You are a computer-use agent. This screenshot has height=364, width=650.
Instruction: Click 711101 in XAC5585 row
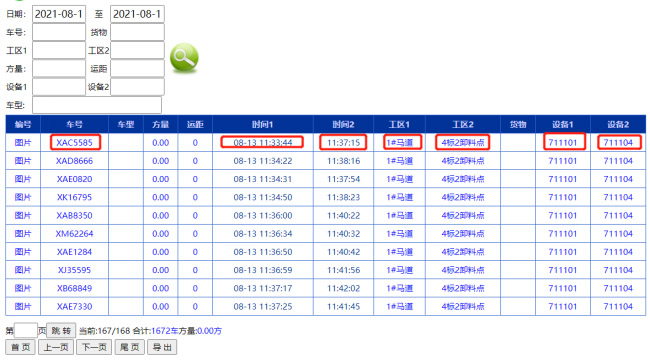(x=563, y=143)
